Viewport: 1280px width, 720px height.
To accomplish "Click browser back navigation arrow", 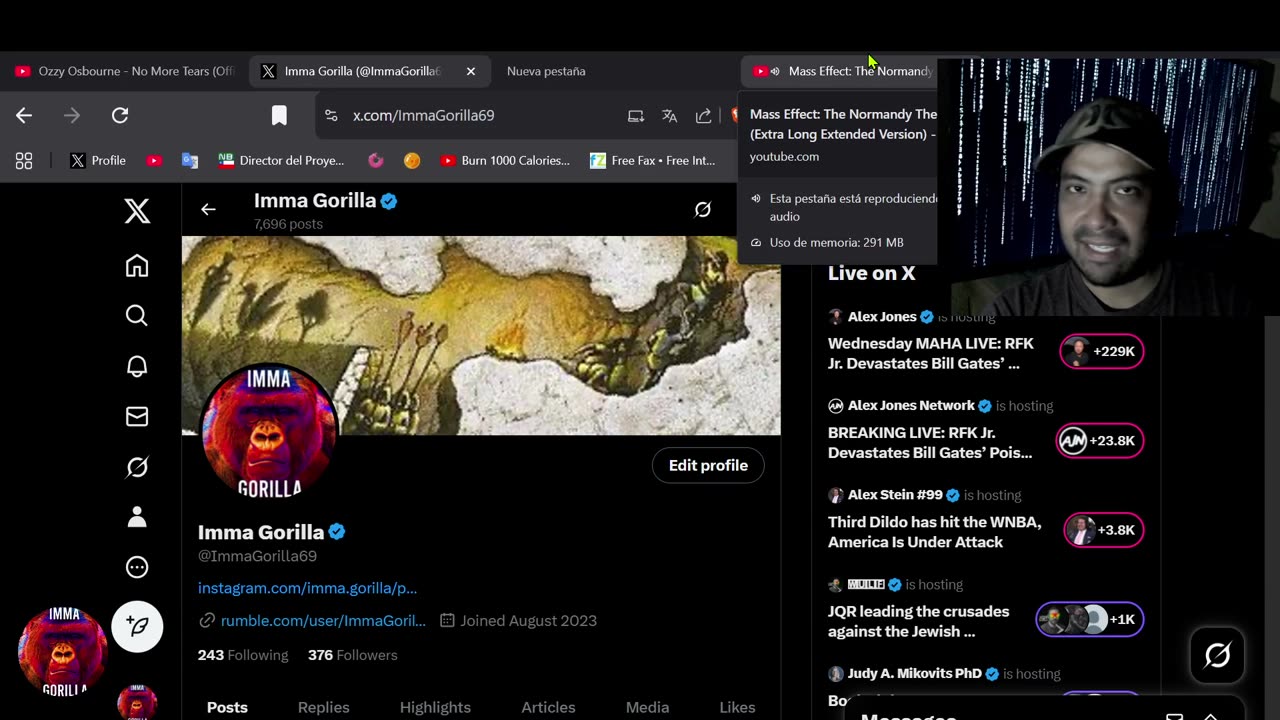I will [24, 115].
